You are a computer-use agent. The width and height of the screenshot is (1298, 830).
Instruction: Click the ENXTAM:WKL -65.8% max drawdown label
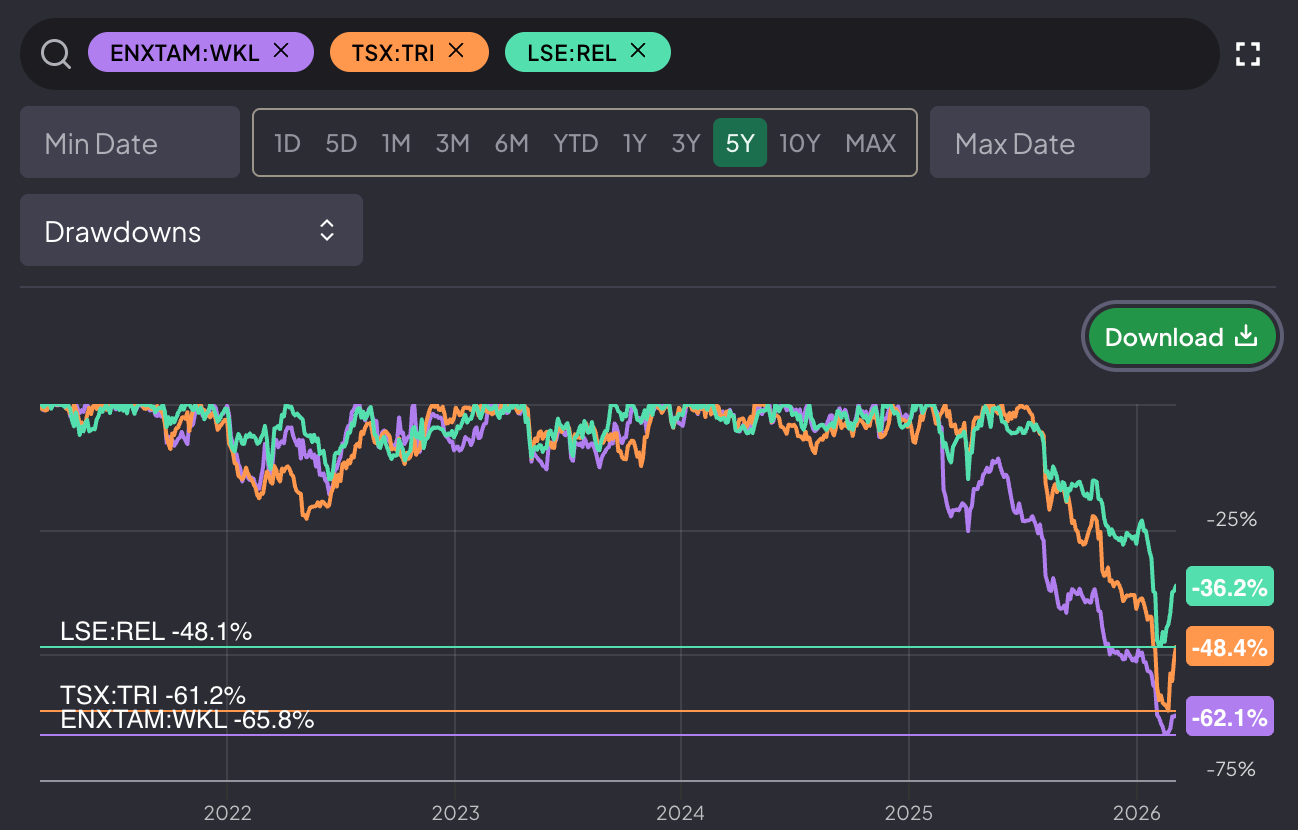point(187,719)
